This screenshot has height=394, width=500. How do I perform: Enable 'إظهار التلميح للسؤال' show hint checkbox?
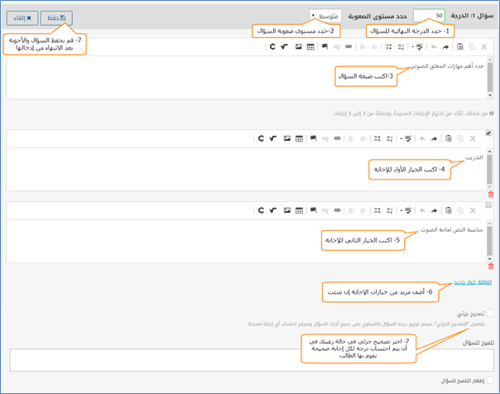(x=490, y=380)
